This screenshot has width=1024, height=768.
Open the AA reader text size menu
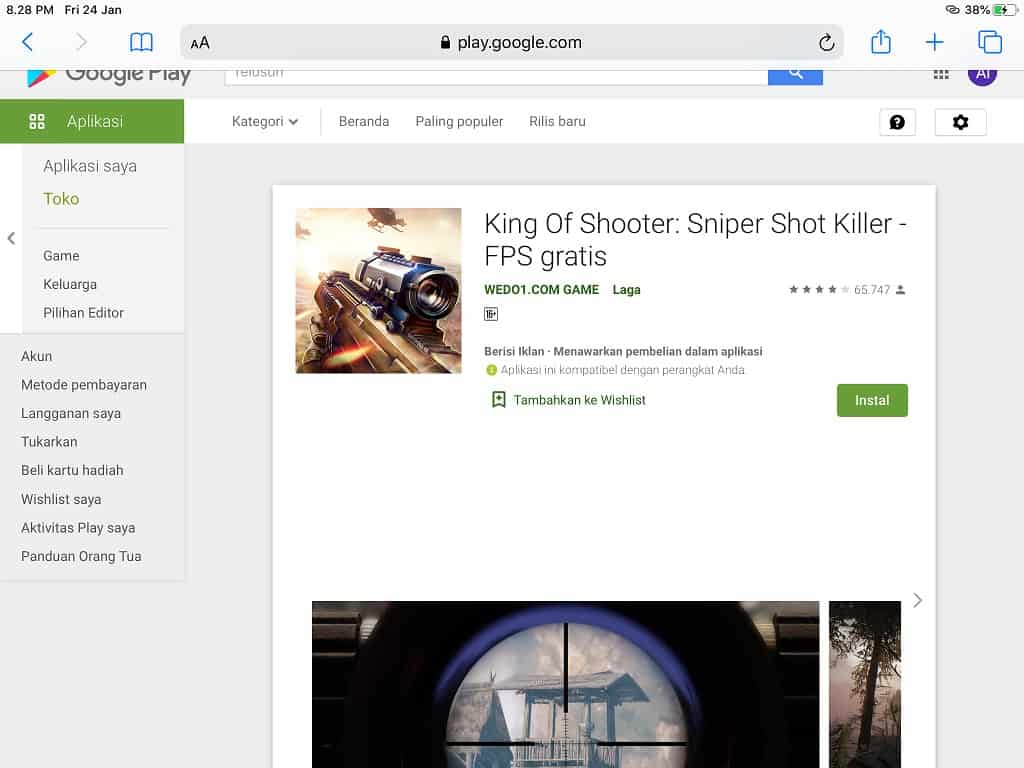[x=200, y=43]
